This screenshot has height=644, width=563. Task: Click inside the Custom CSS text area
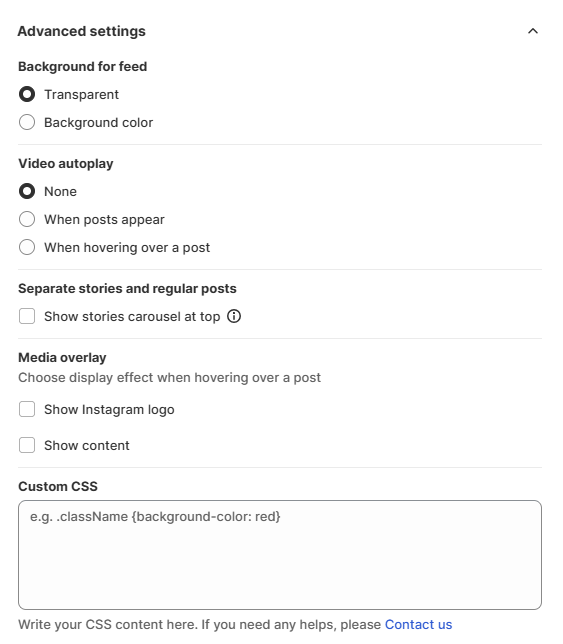280,555
